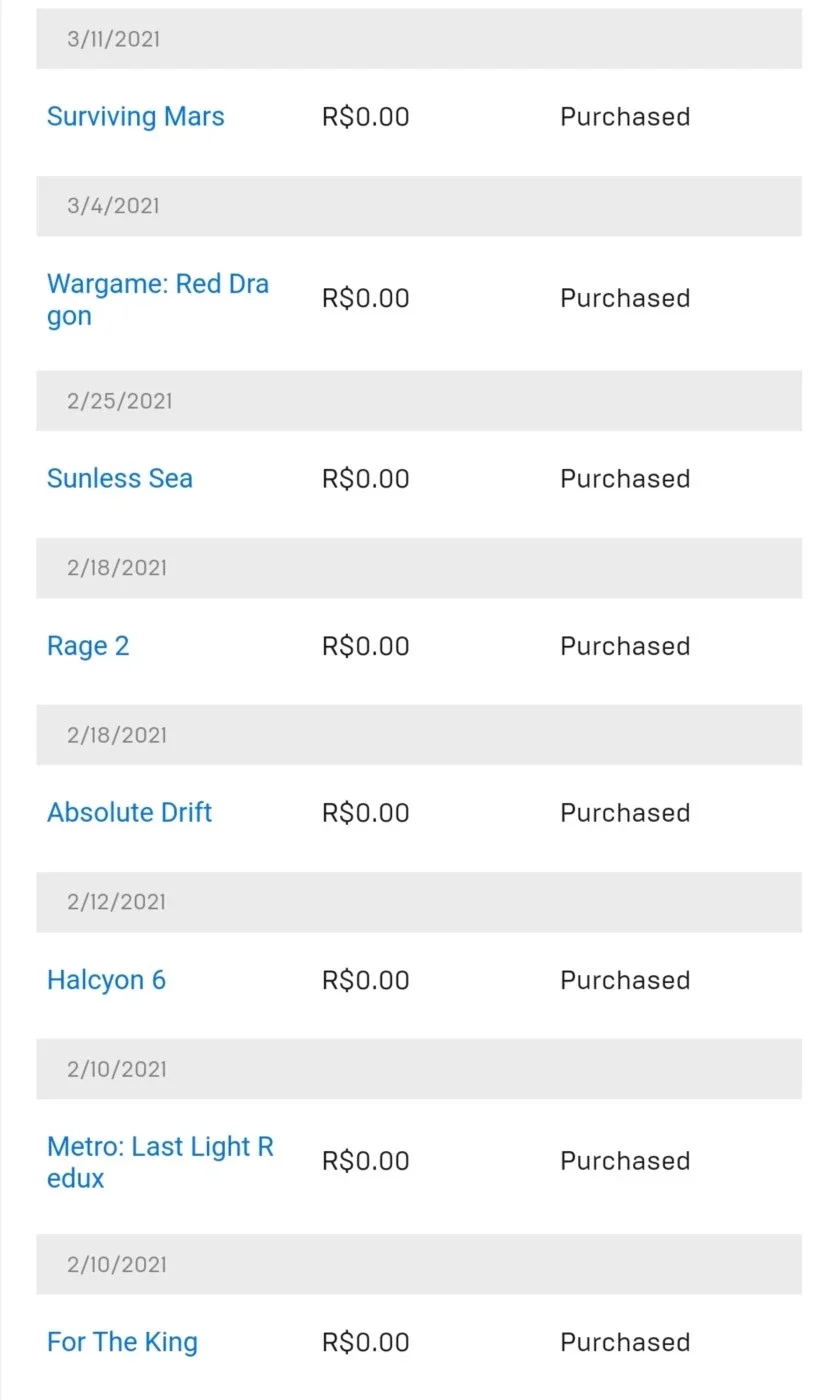
Task: Click Purchased status for For The King
Action: pyautogui.click(x=625, y=1342)
